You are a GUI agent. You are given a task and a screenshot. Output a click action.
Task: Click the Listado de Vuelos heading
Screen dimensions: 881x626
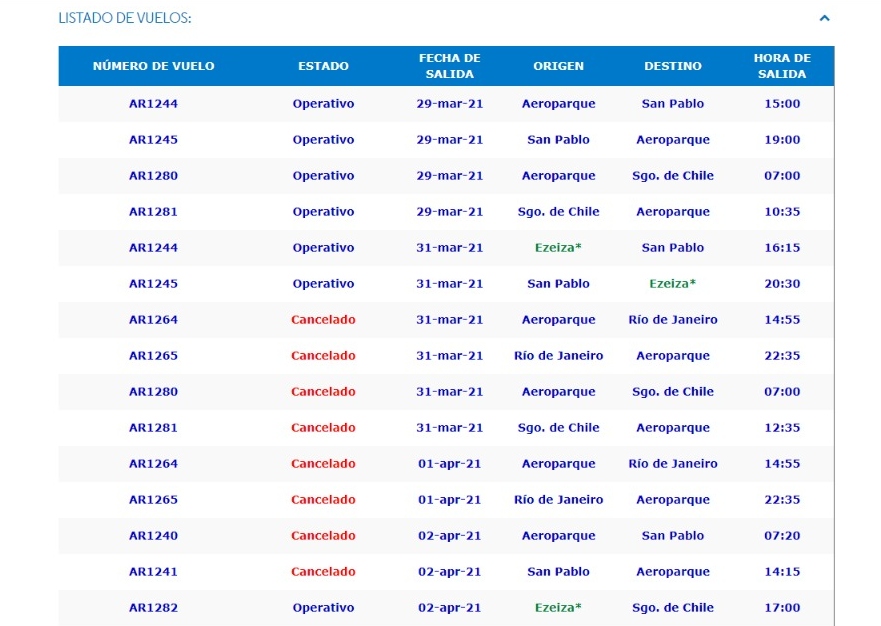coord(125,18)
